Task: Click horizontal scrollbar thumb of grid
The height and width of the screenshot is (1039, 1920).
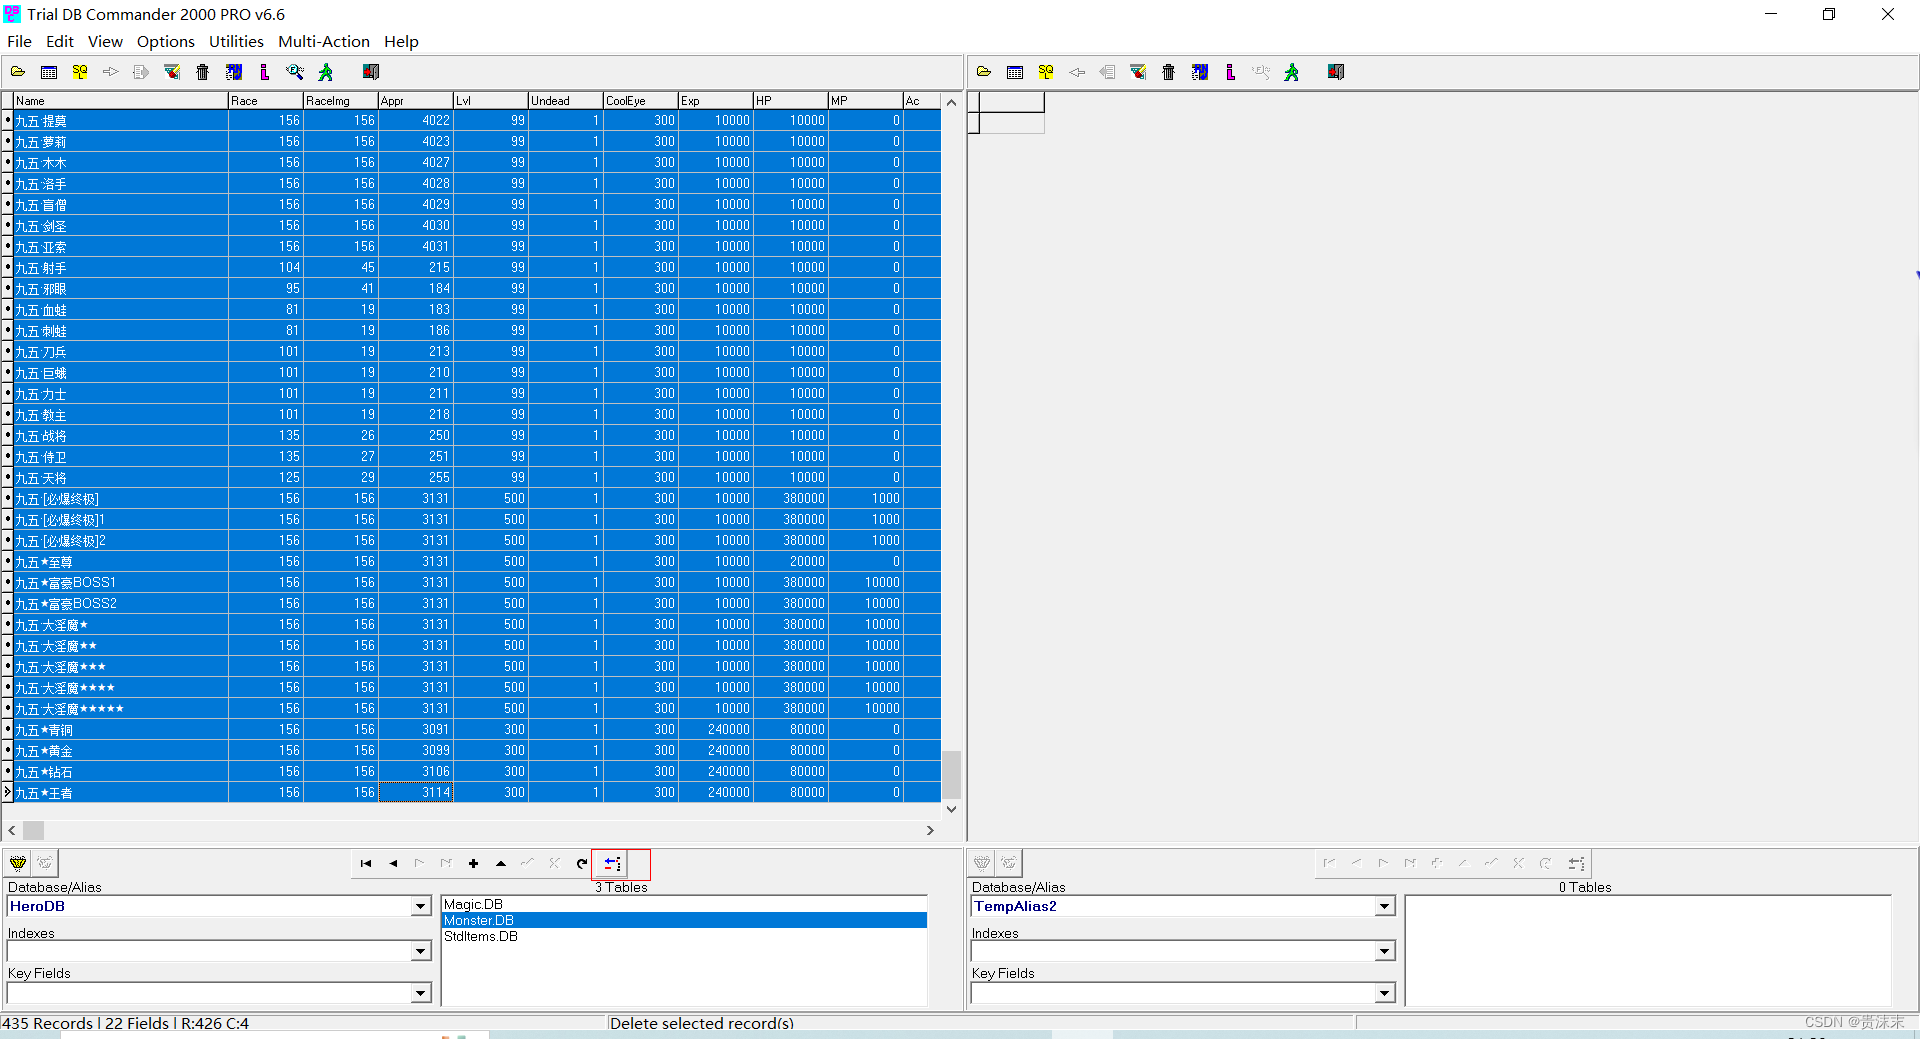Action: coord(34,830)
